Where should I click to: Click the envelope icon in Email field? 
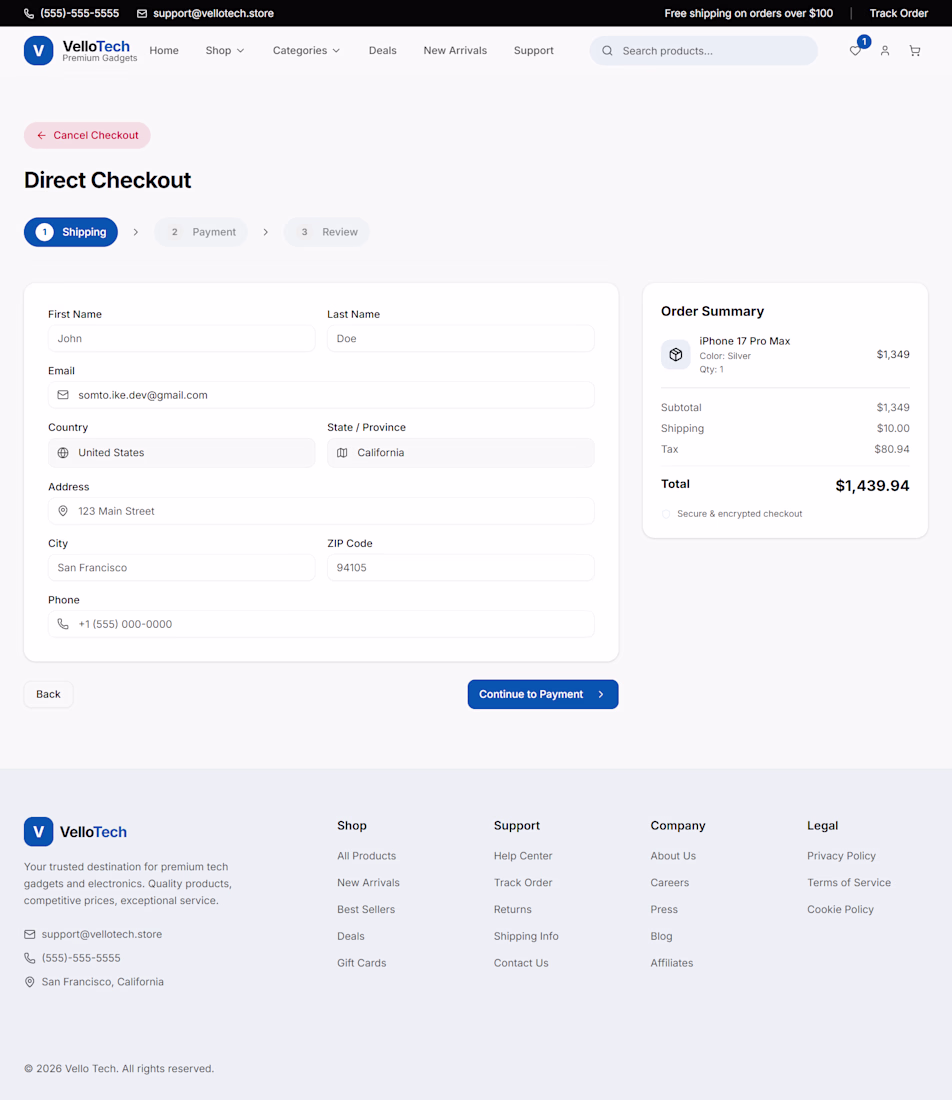63,395
